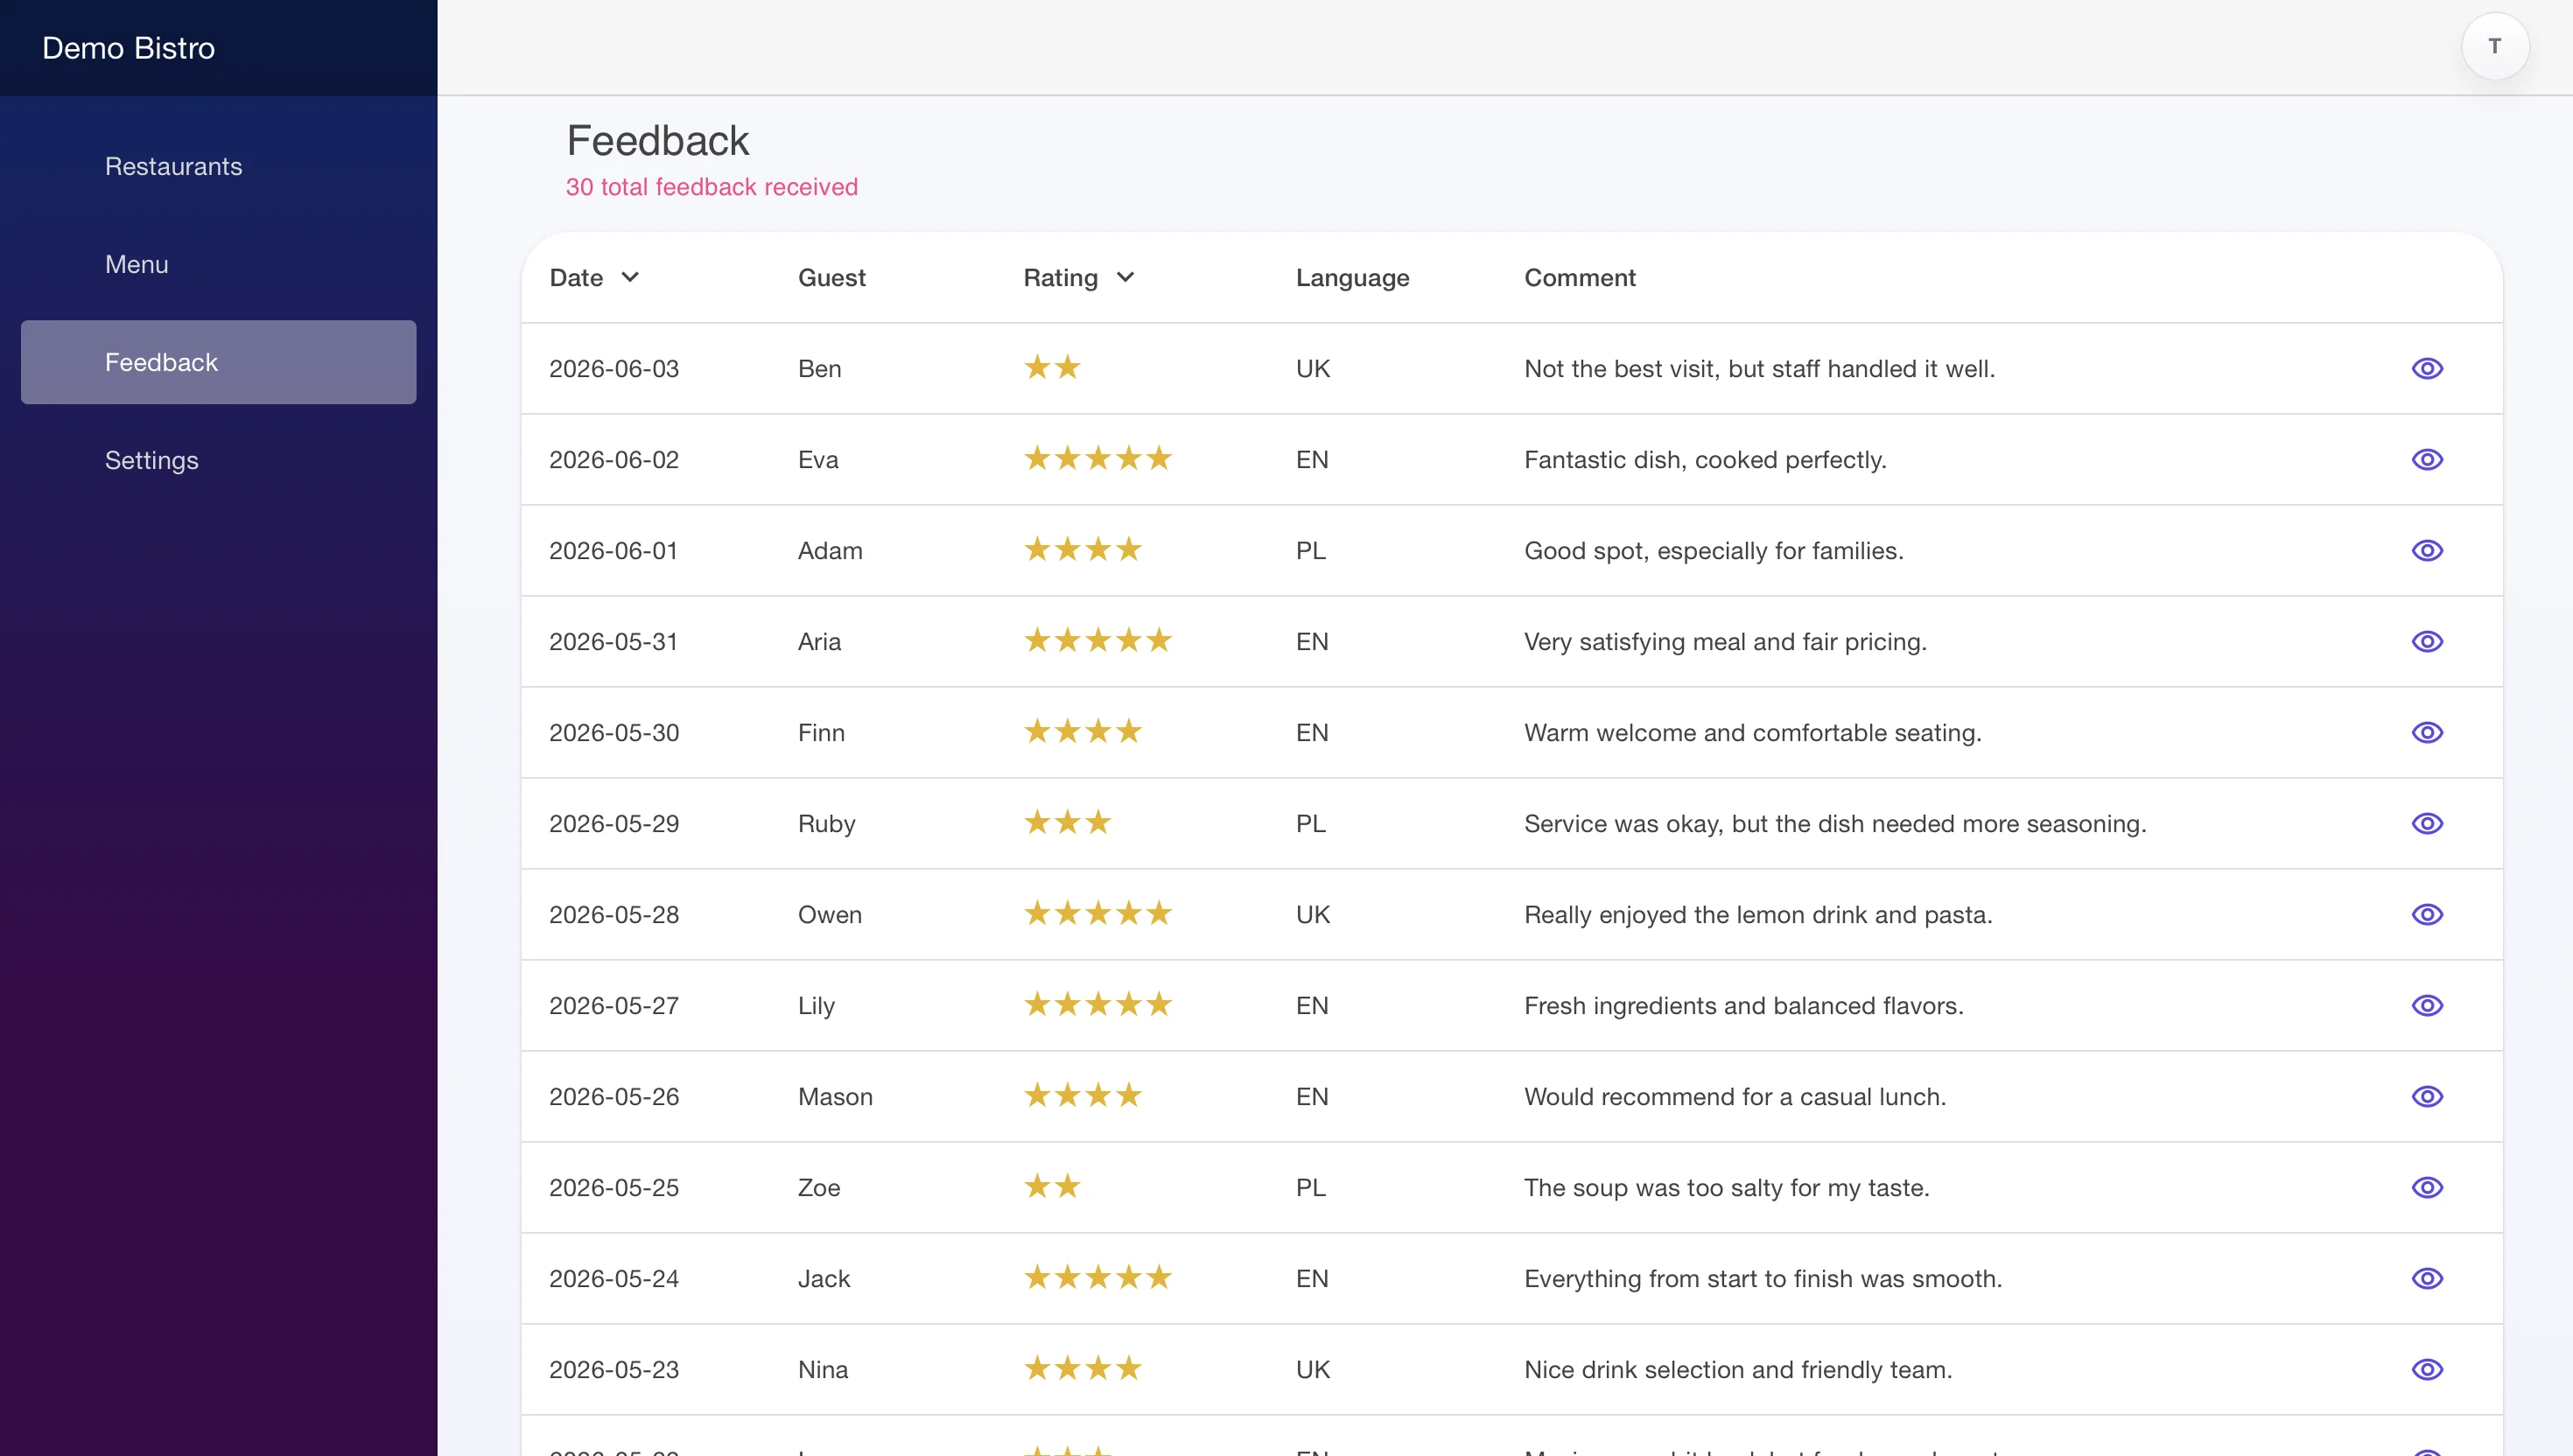This screenshot has height=1456, width=2573.
Task: Open the user avatar T button
Action: [x=2495, y=47]
